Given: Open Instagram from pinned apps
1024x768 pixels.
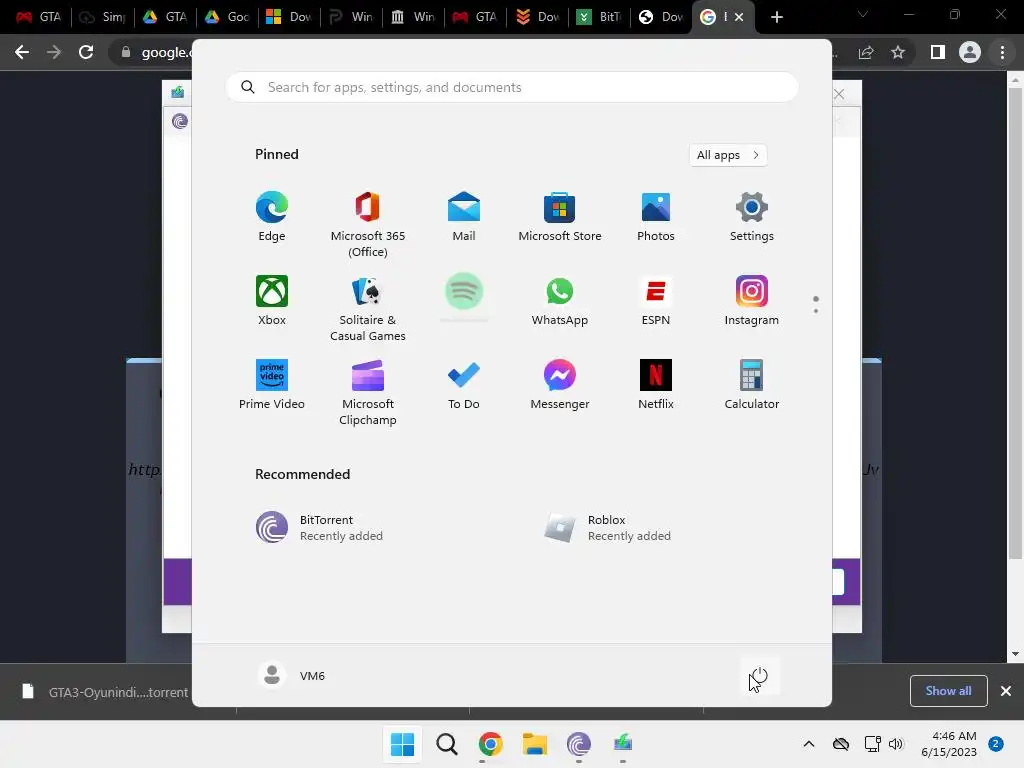Looking at the screenshot, I should (752, 301).
